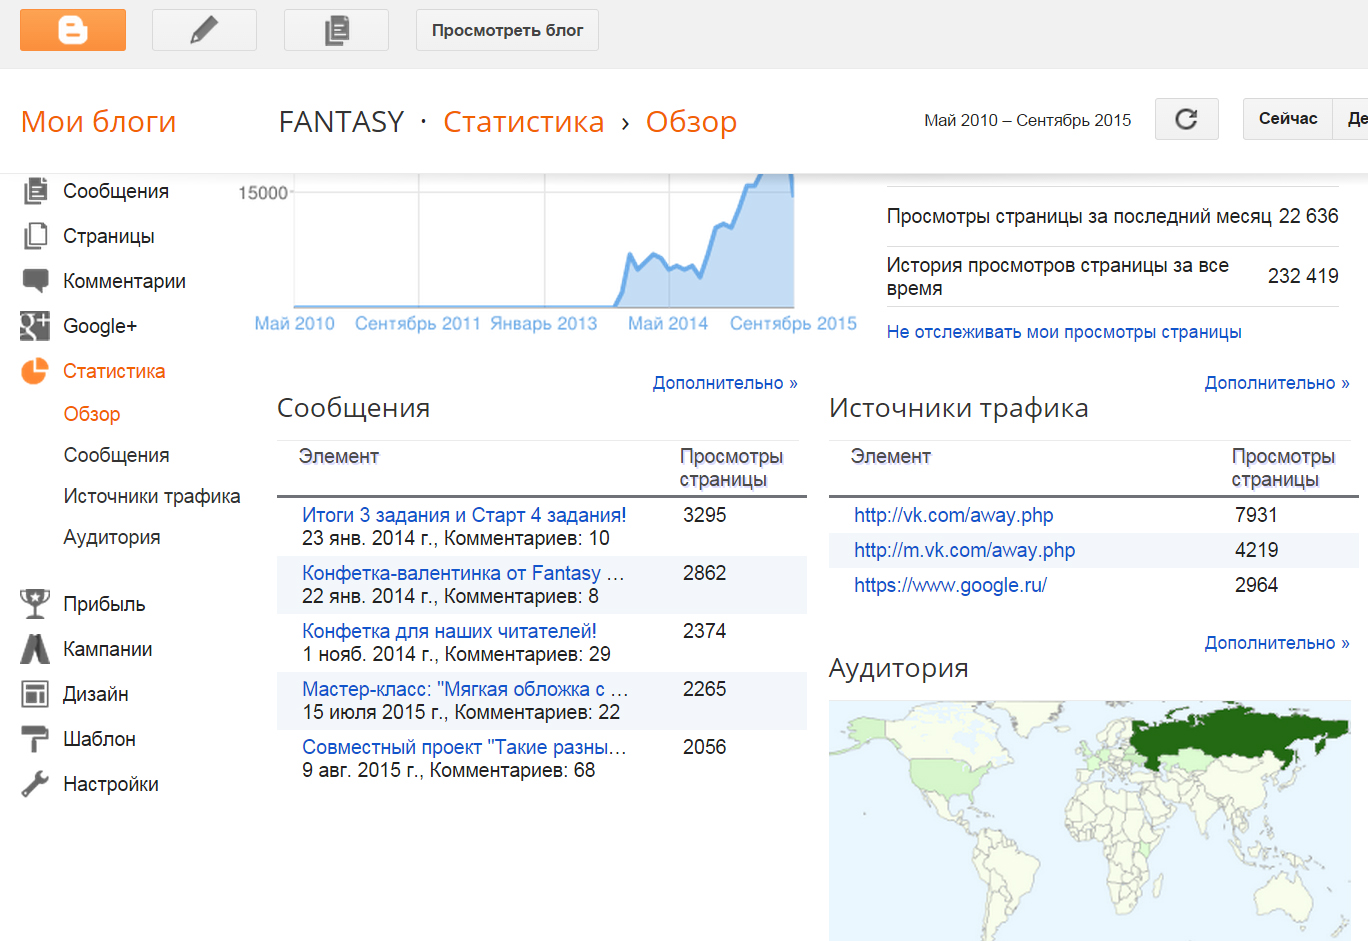Click the Кампании AdWords icon
The height and width of the screenshot is (941, 1368).
[x=35, y=649]
